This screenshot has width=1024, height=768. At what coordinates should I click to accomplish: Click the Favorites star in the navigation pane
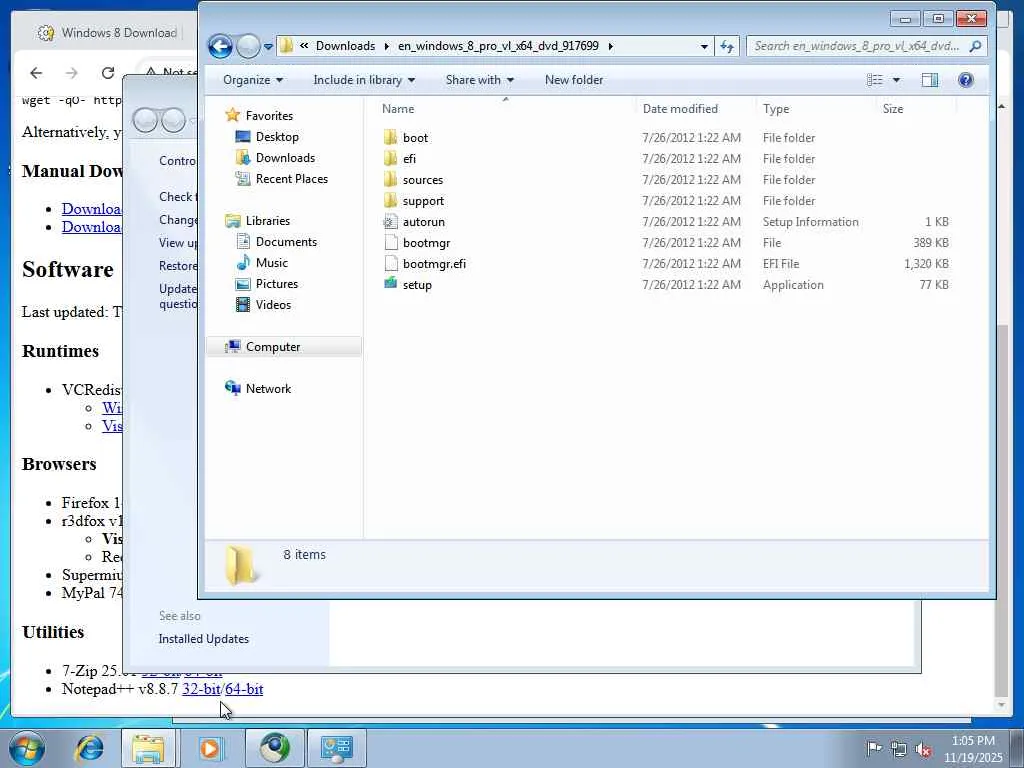point(232,115)
